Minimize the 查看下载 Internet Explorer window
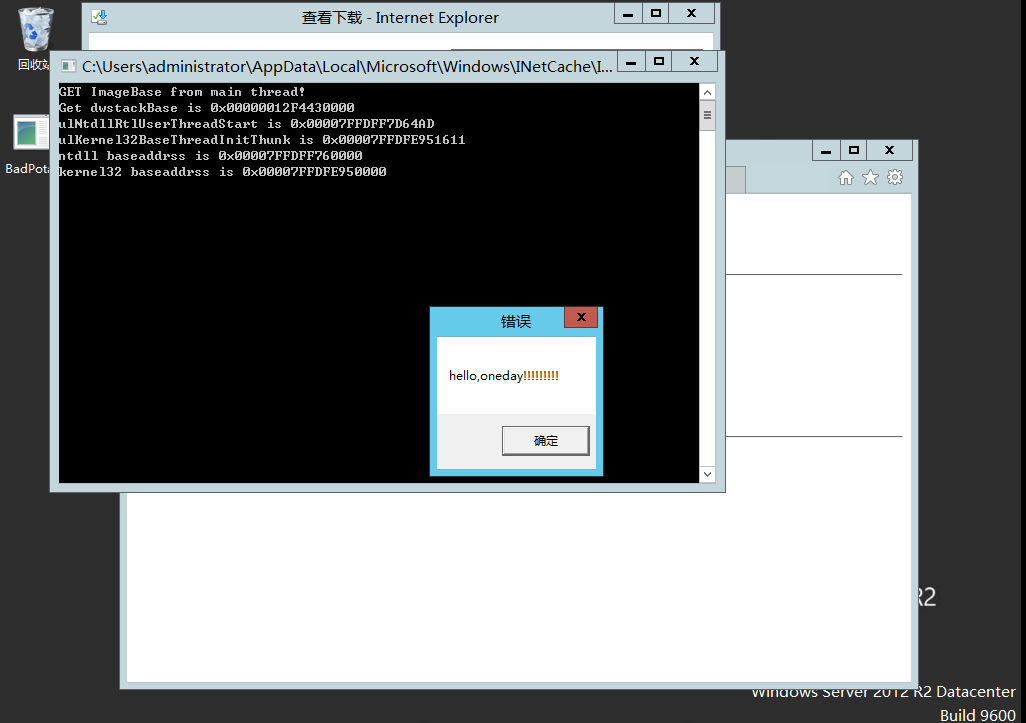This screenshot has height=723, width=1026. click(x=627, y=13)
